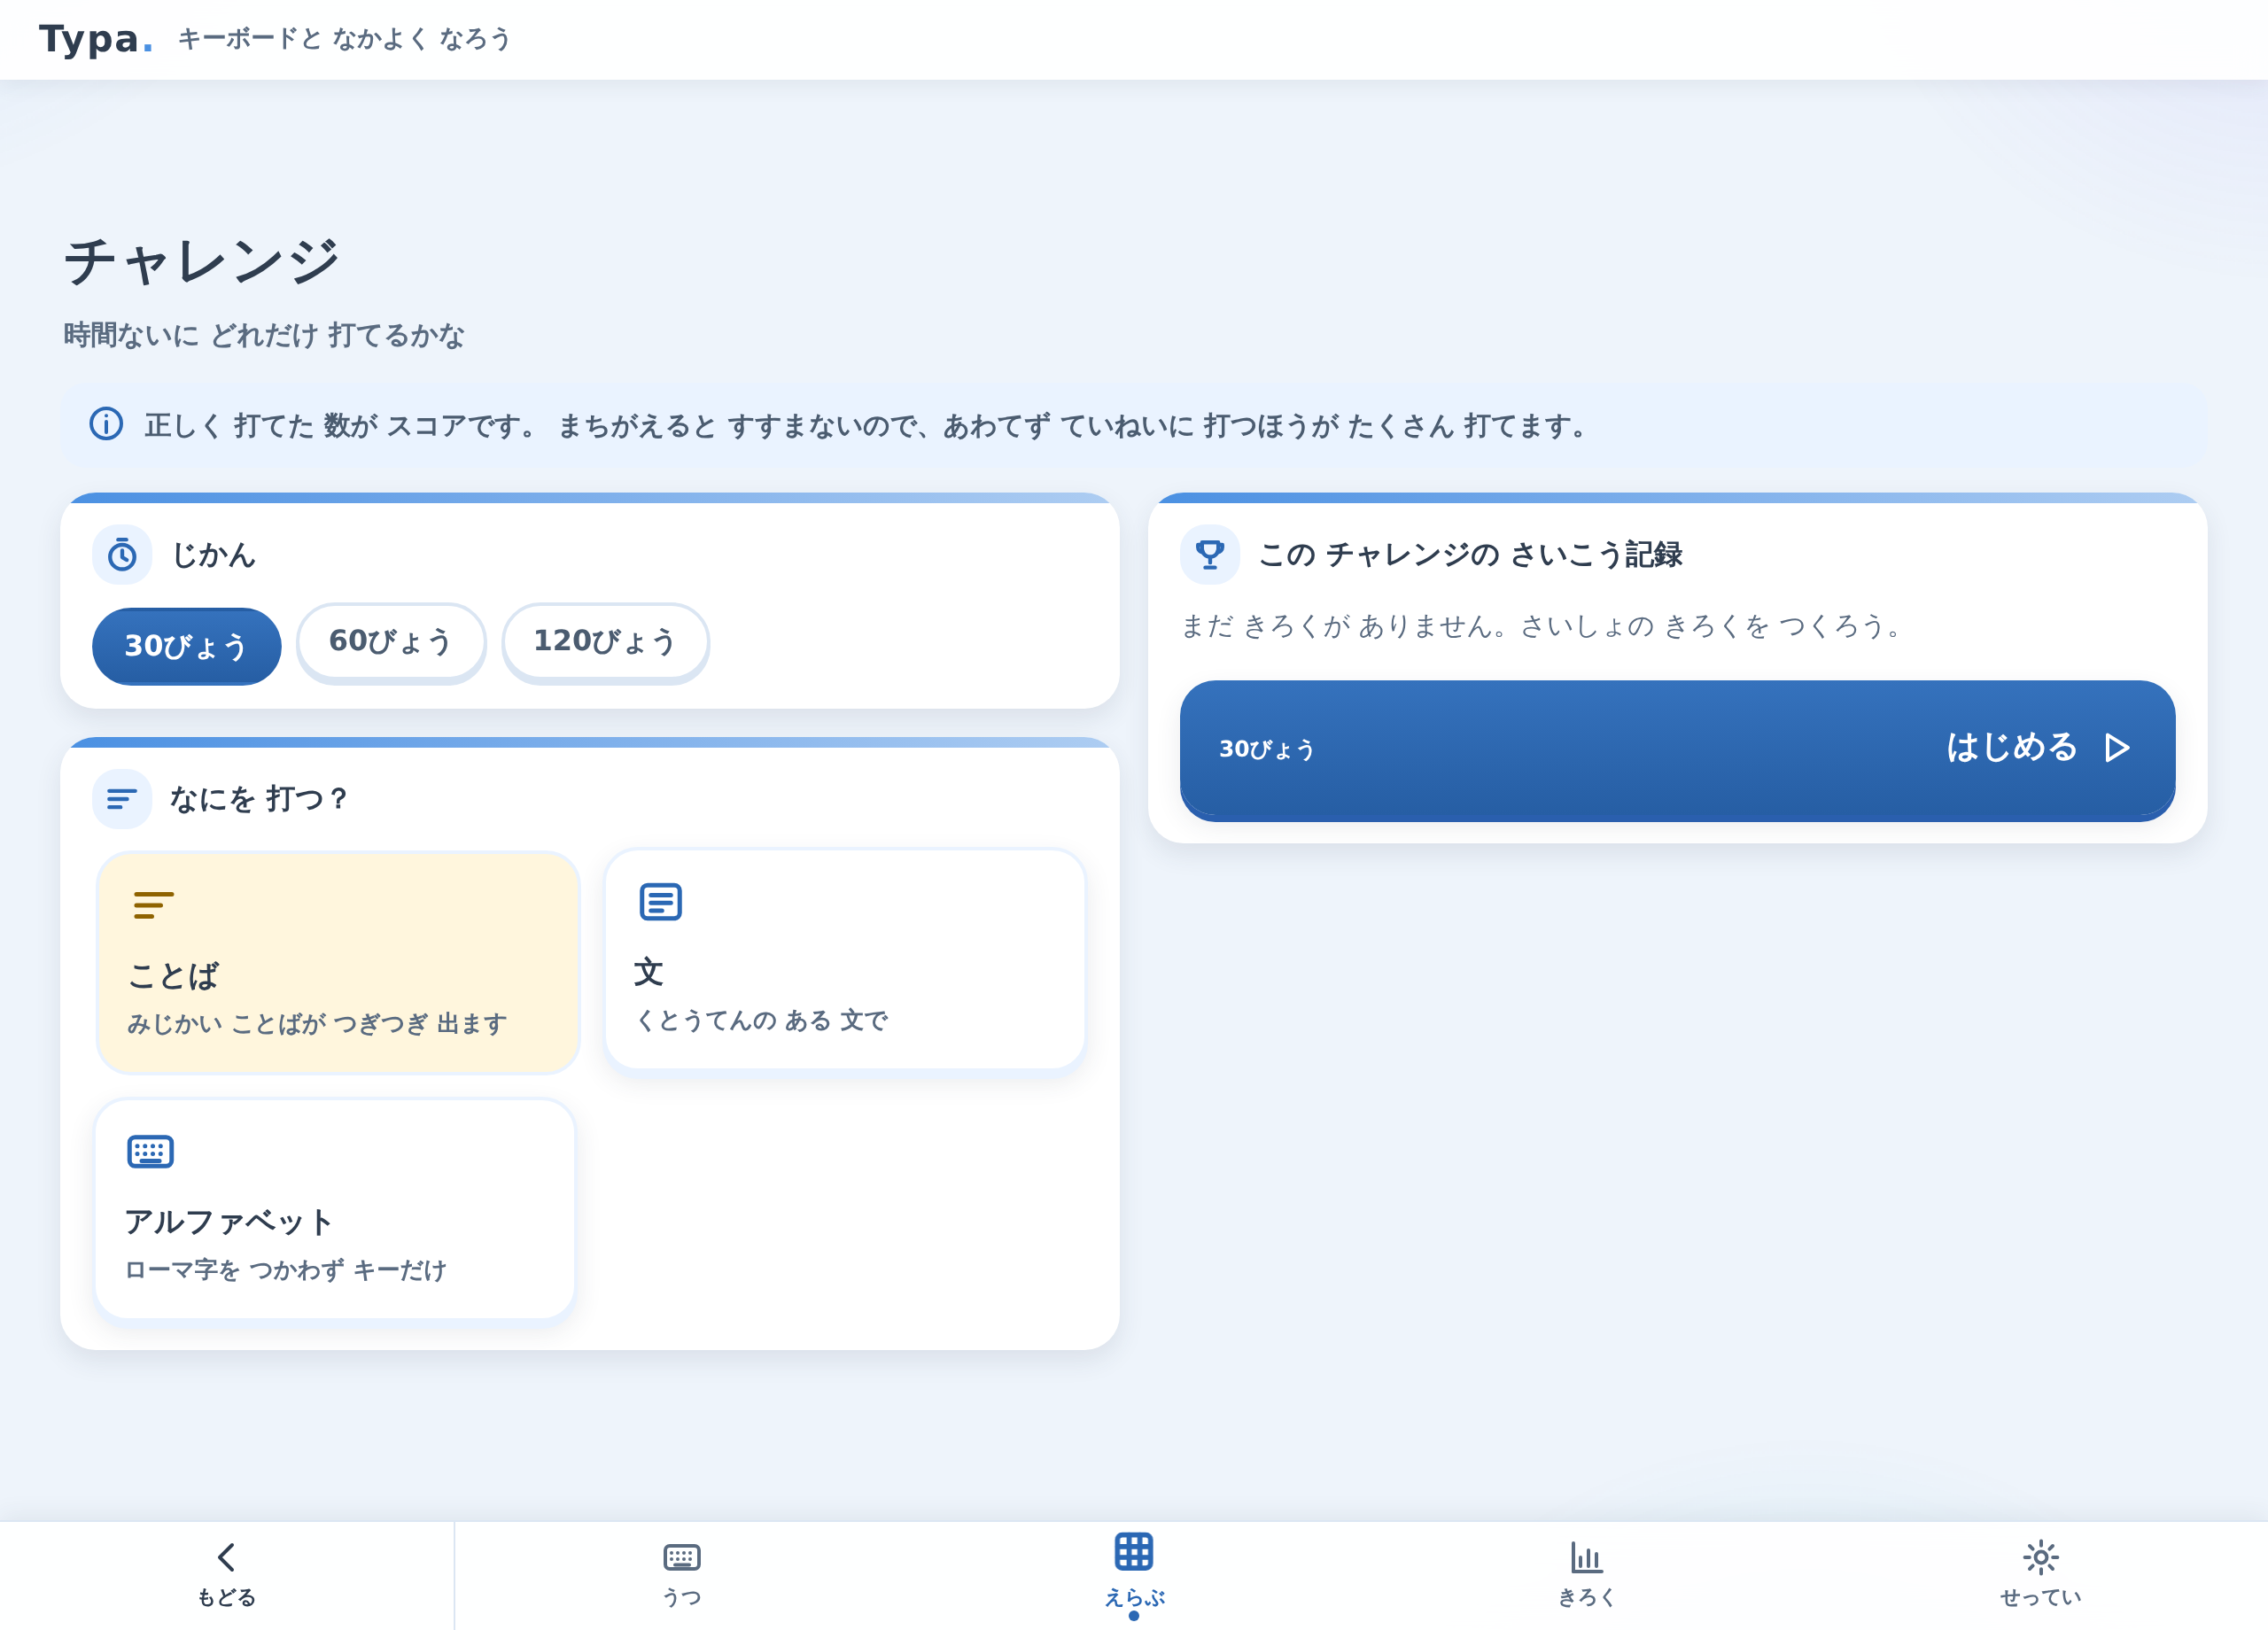2268x1630 pixels.
Task: Click the keyboard icon on アルファベット card
Action: click(151, 1152)
